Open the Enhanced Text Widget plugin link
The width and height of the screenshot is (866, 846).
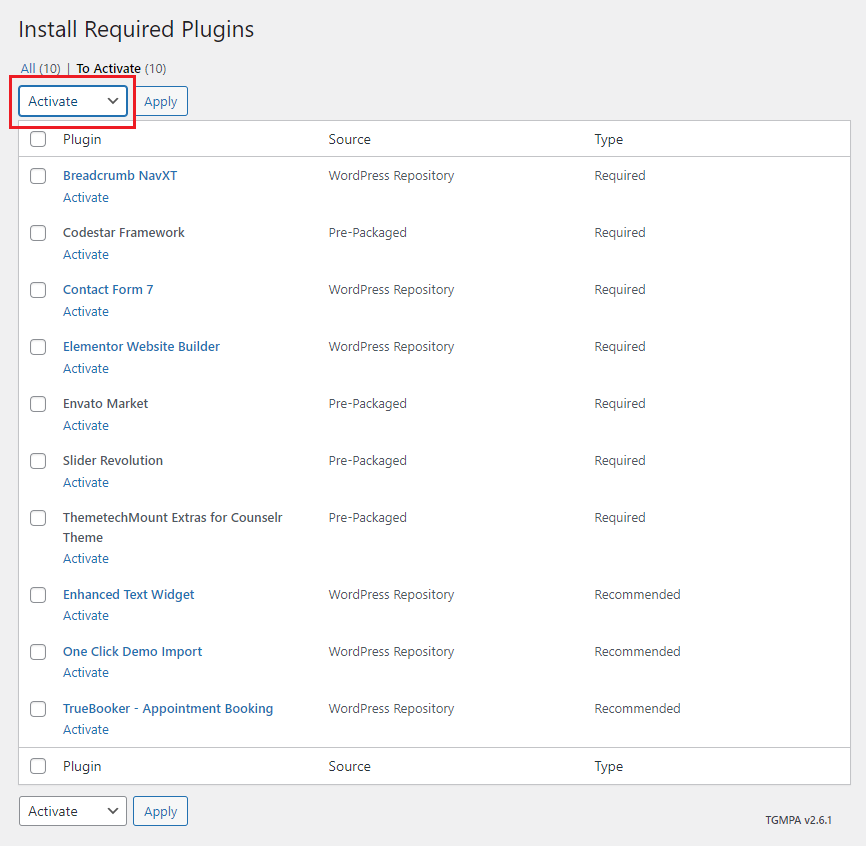pyautogui.click(x=128, y=594)
